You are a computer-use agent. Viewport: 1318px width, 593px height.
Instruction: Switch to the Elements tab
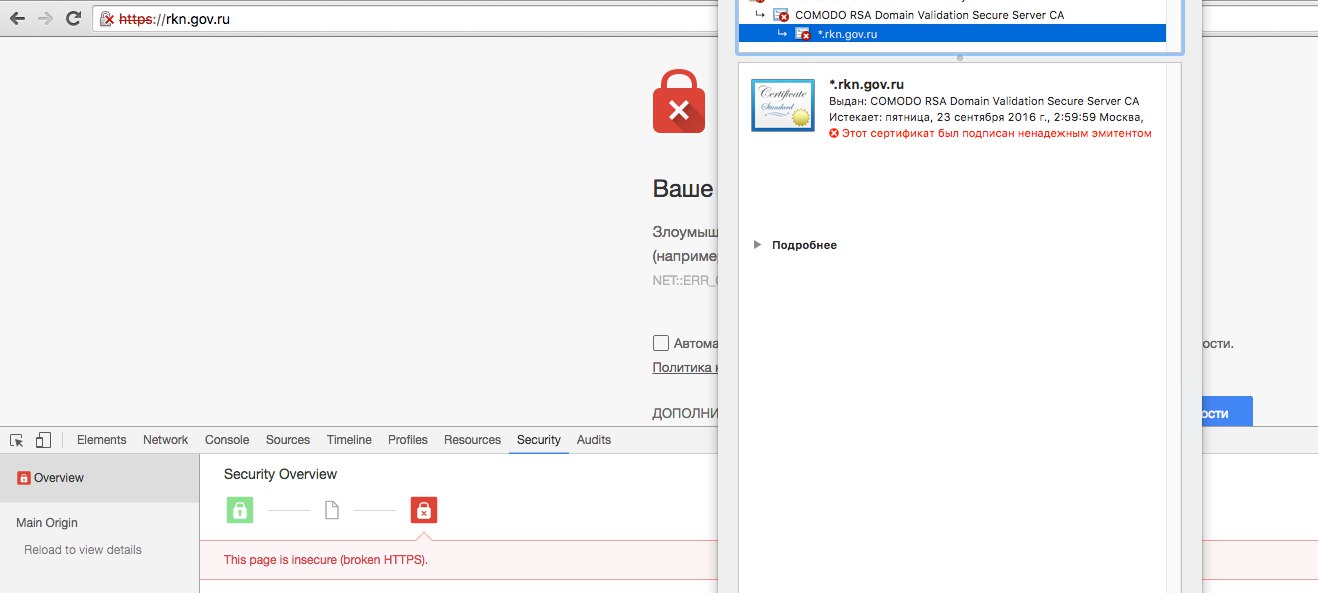102,440
